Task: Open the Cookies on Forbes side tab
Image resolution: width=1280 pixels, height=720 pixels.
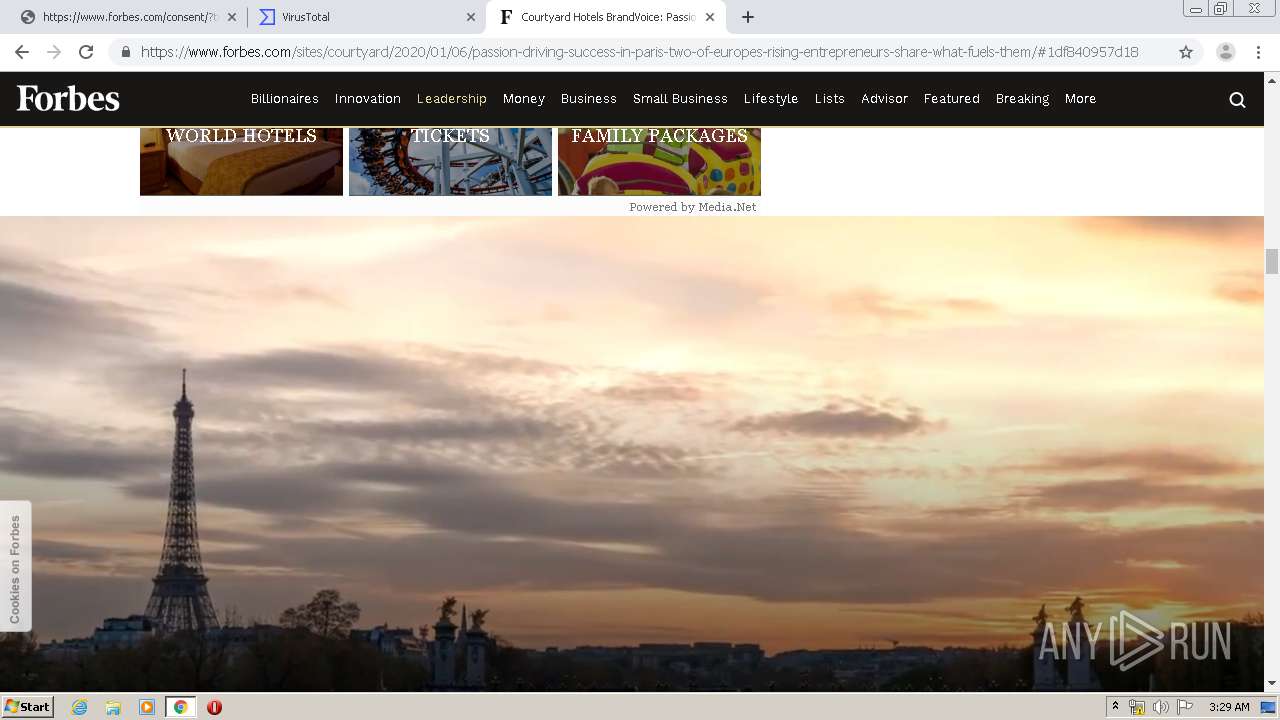Action: click(x=15, y=567)
